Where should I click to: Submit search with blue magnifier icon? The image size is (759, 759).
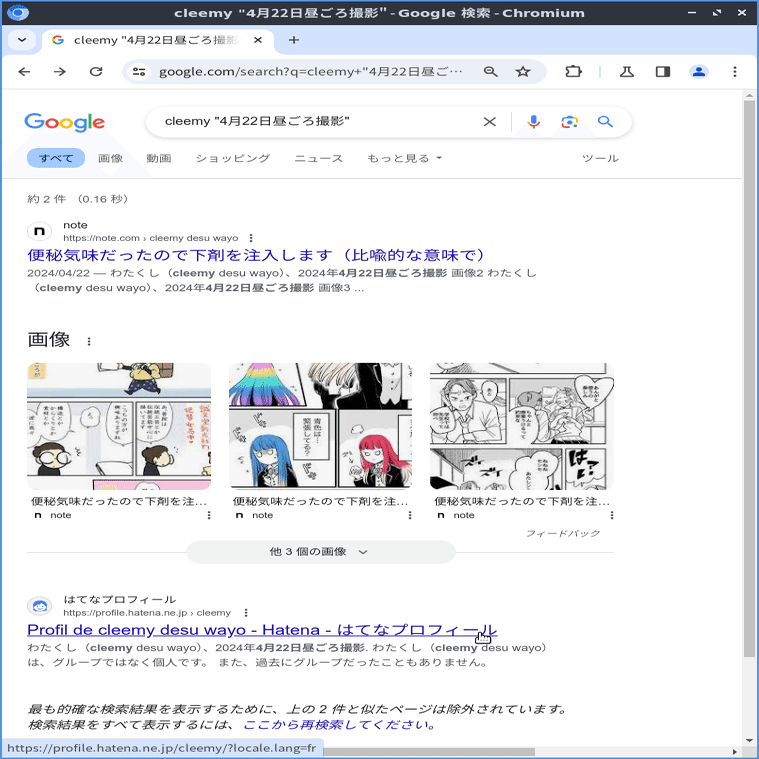(x=605, y=121)
